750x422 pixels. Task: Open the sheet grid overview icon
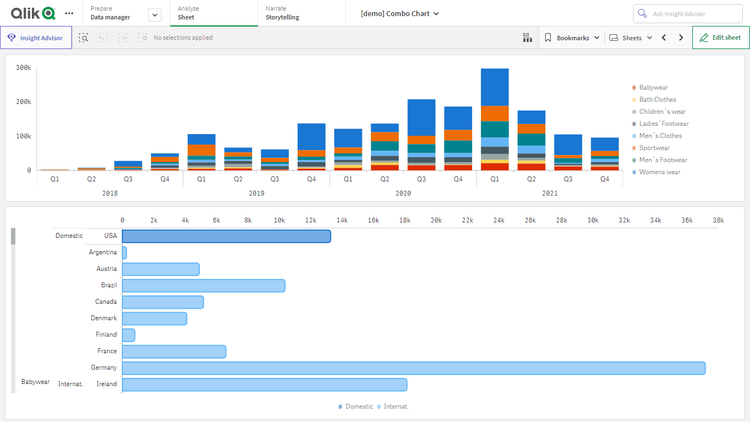[x=527, y=38]
